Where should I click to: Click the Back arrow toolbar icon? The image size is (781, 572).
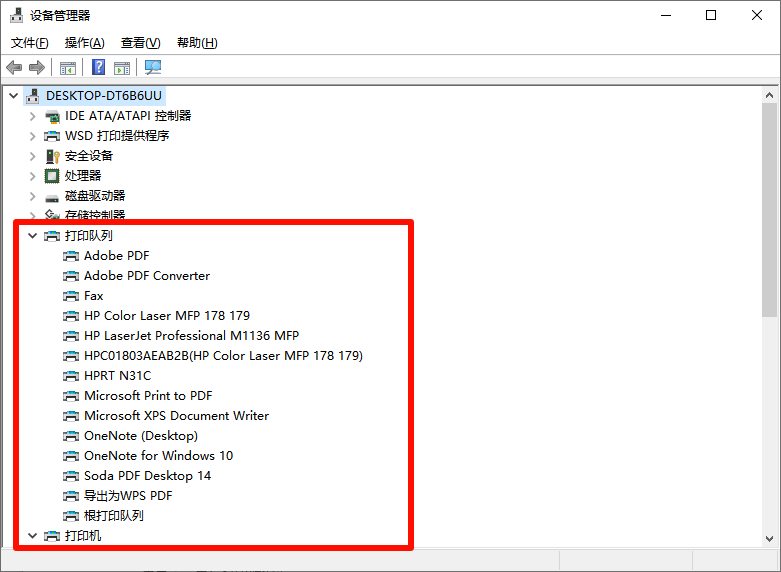(x=14, y=67)
